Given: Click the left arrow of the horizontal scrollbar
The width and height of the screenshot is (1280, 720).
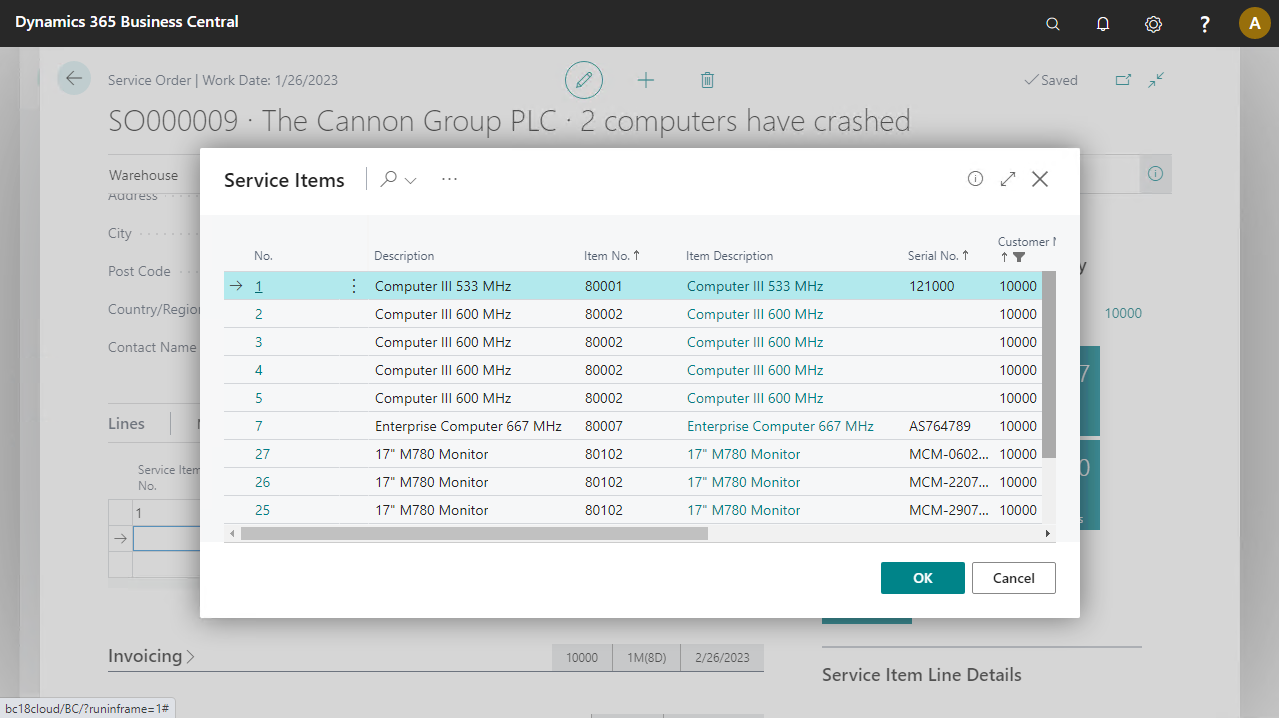Looking at the screenshot, I should tap(232, 534).
